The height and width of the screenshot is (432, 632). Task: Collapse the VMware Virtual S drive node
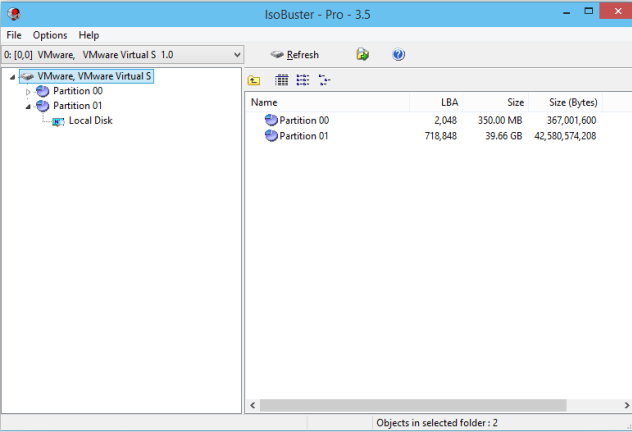[12, 77]
